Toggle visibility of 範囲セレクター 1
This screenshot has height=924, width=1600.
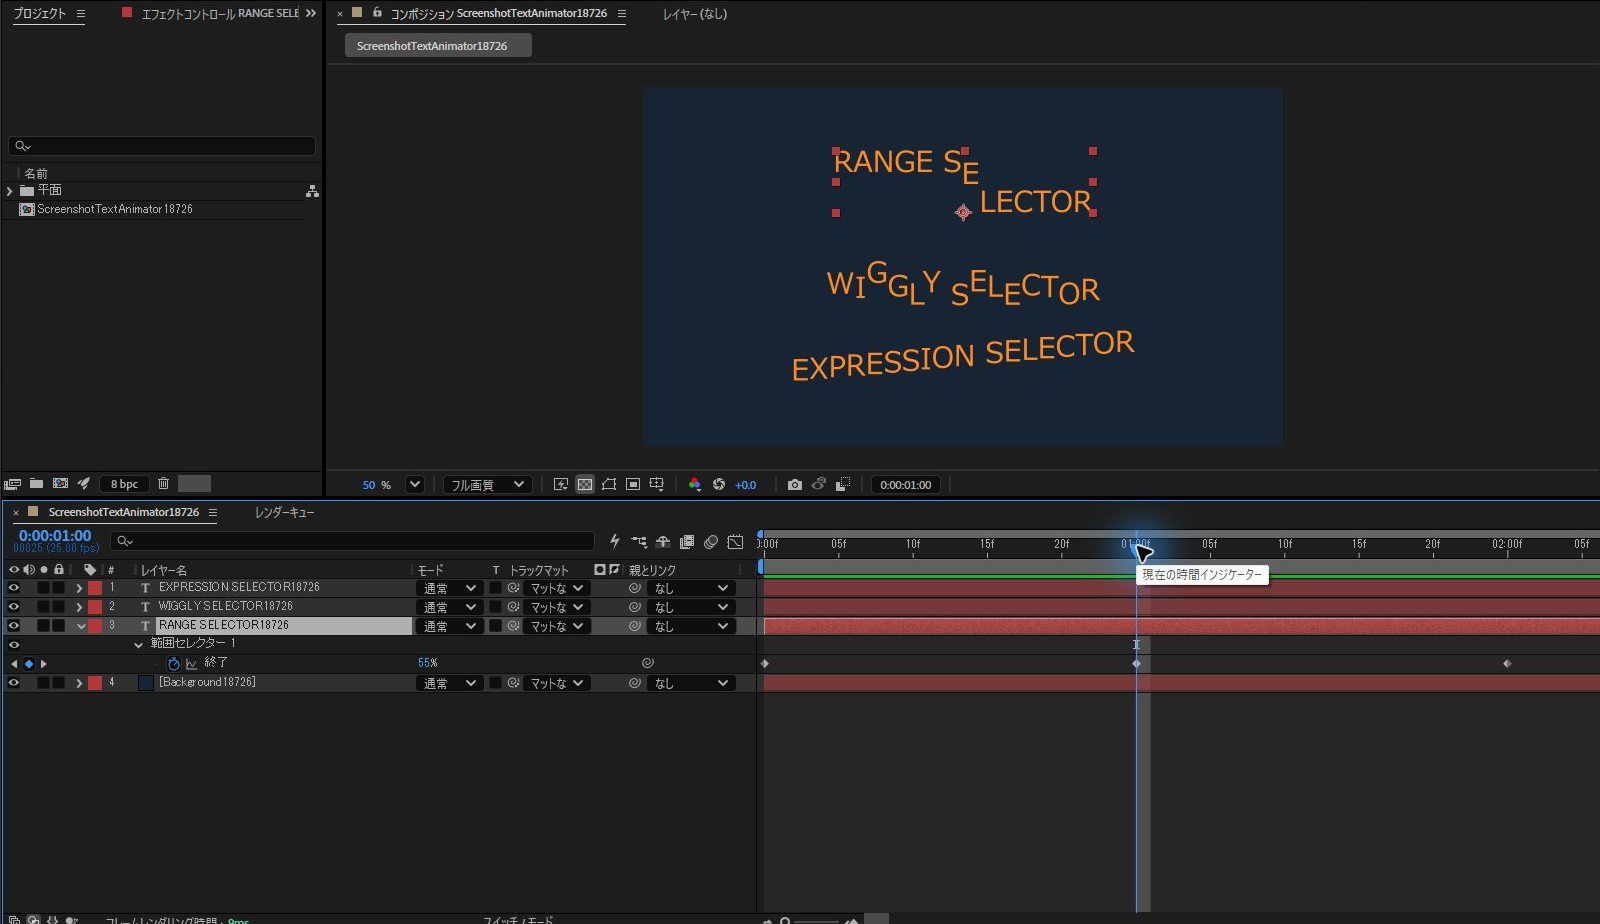(14, 645)
